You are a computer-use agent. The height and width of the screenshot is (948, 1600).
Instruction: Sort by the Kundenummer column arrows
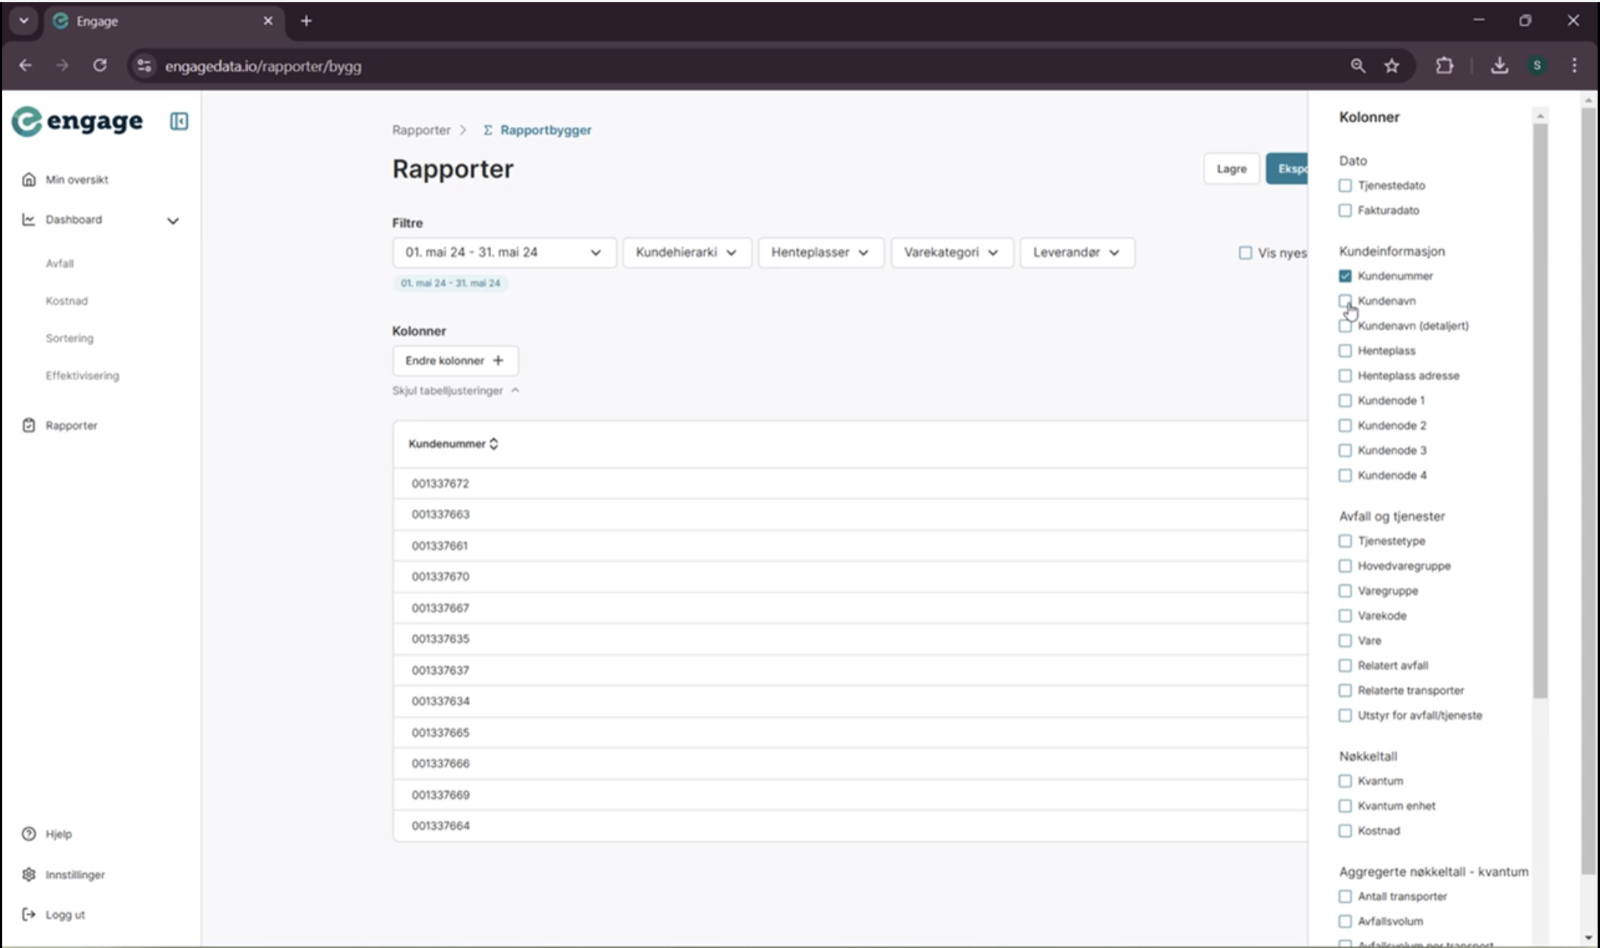(494, 444)
